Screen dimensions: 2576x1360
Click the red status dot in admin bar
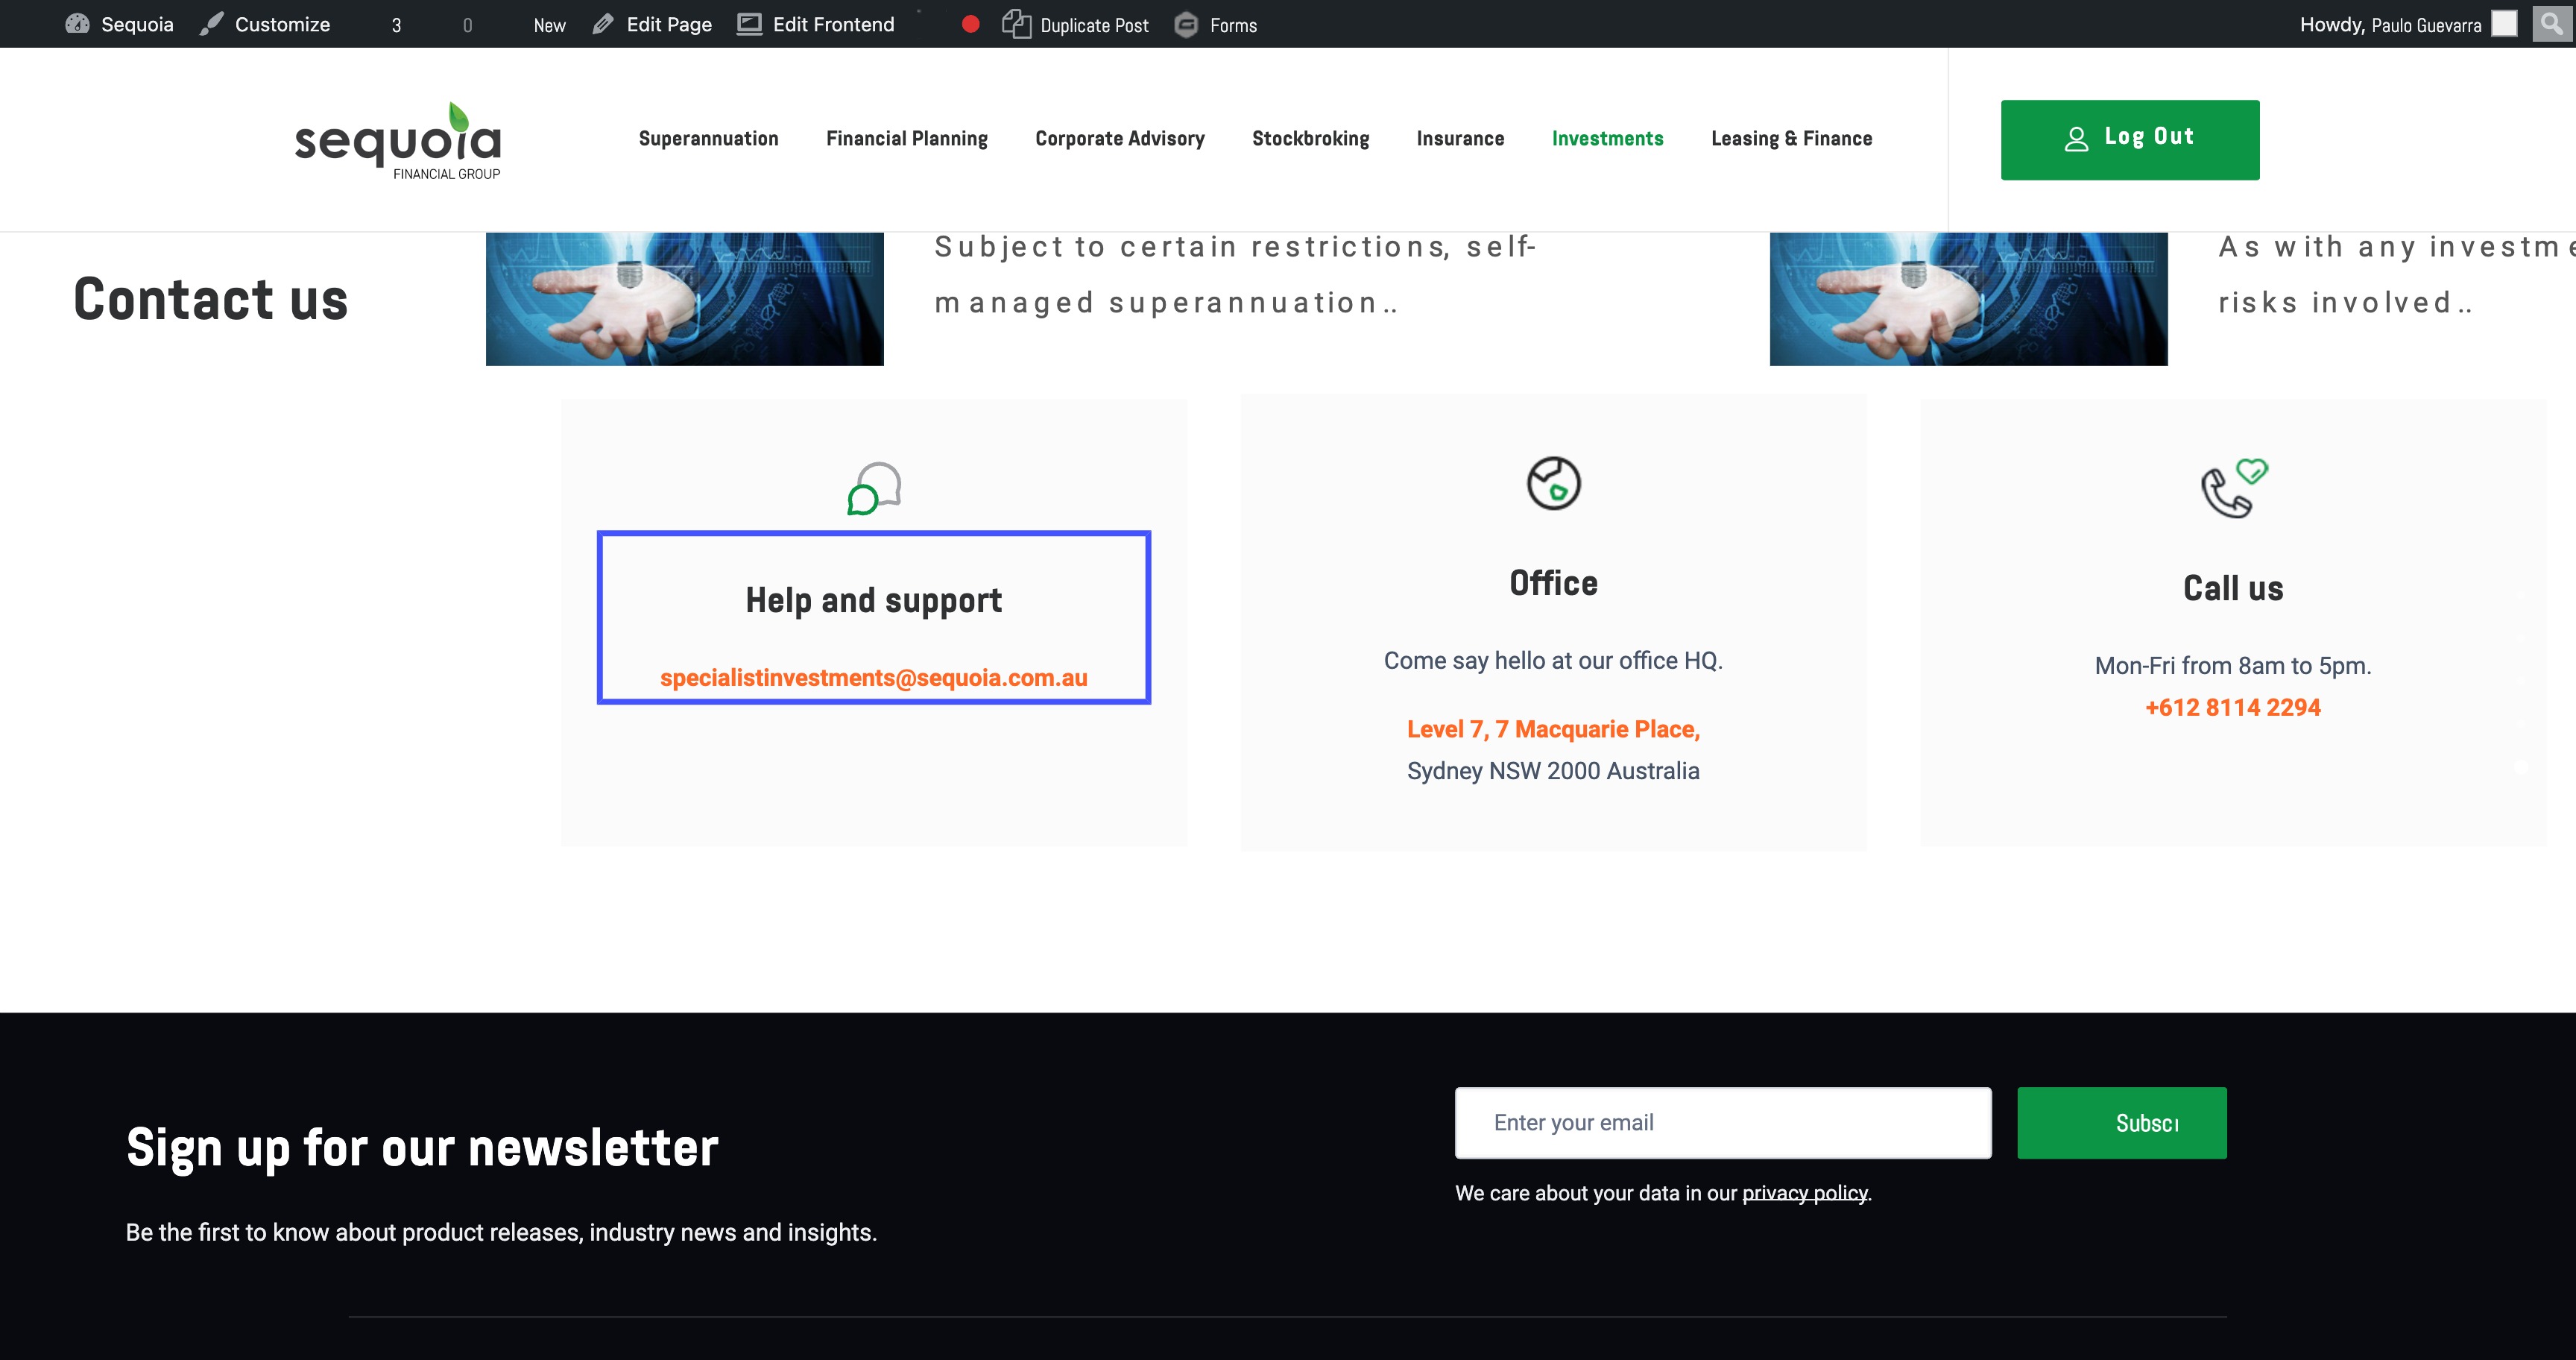(x=970, y=24)
